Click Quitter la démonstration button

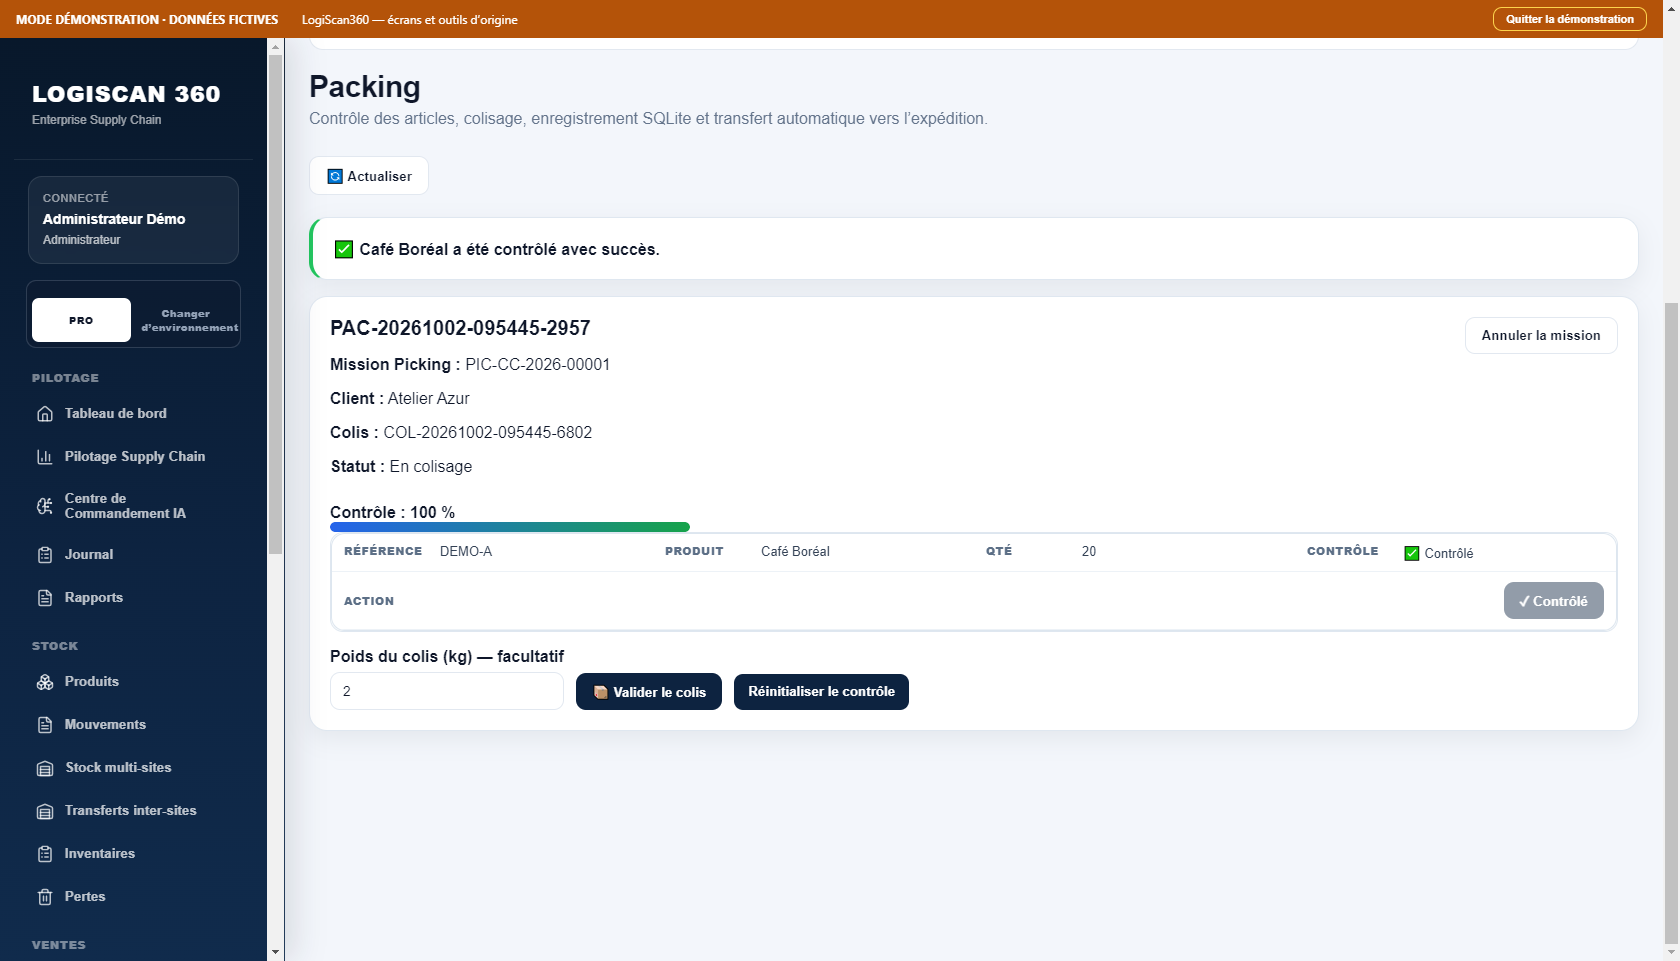1570,19
